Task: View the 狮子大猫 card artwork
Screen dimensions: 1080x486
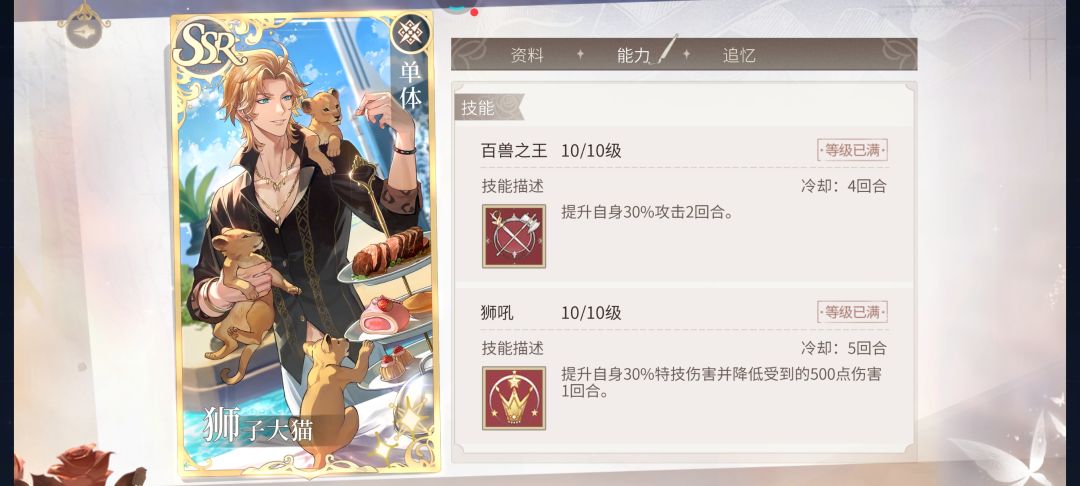Action: (304, 244)
